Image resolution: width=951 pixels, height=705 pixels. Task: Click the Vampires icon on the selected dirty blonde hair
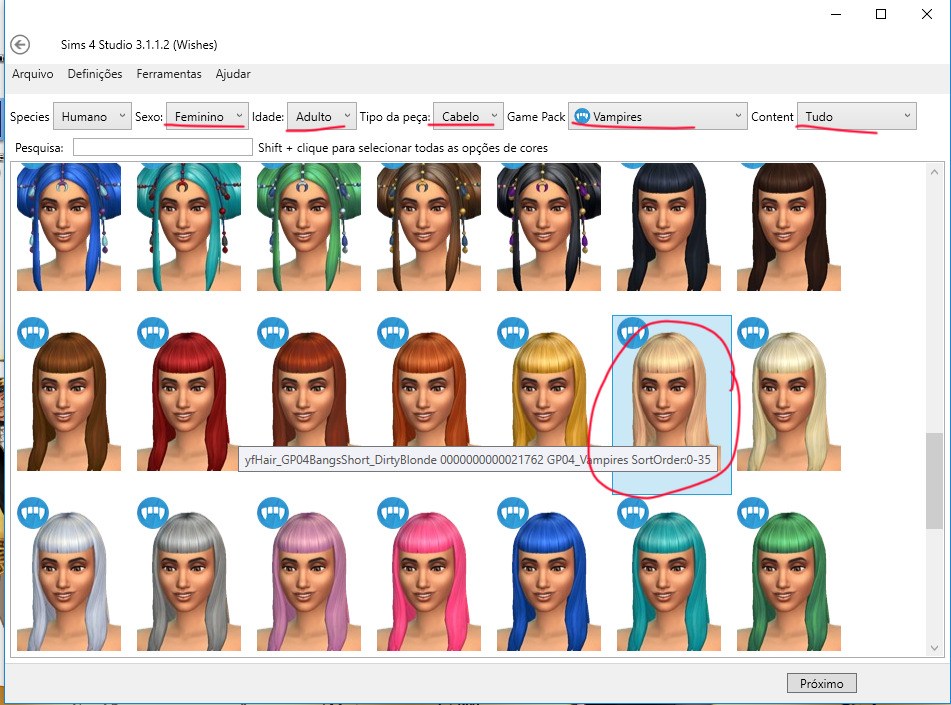tap(632, 333)
